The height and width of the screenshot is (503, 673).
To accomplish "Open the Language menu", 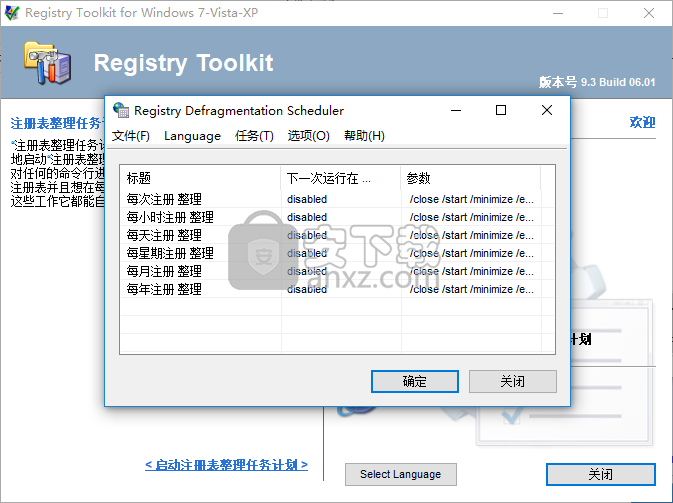I will (192, 136).
